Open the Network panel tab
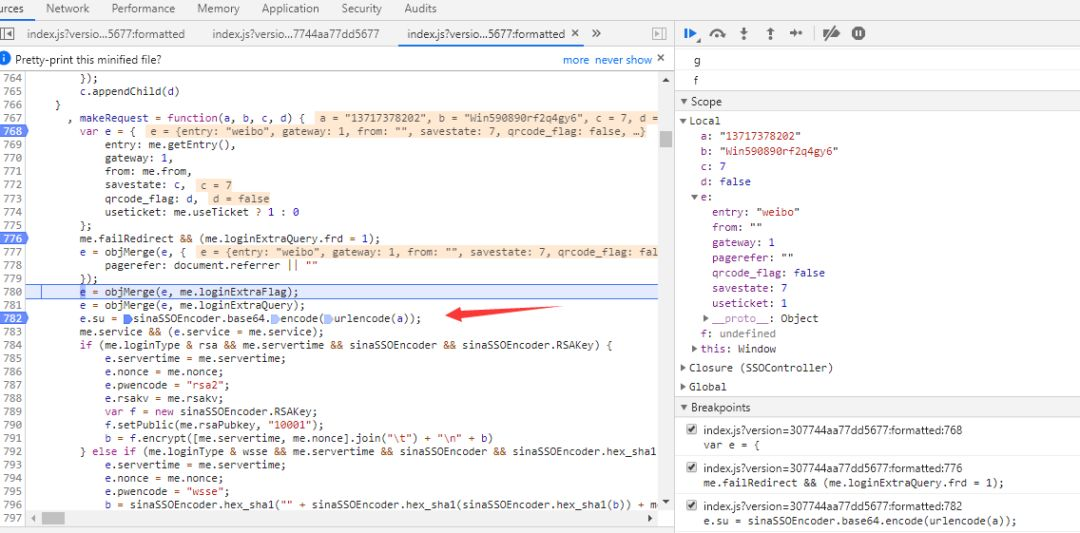The height and width of the screenshot is (533, 1080). pyautogui.click(x=68, y=9)
